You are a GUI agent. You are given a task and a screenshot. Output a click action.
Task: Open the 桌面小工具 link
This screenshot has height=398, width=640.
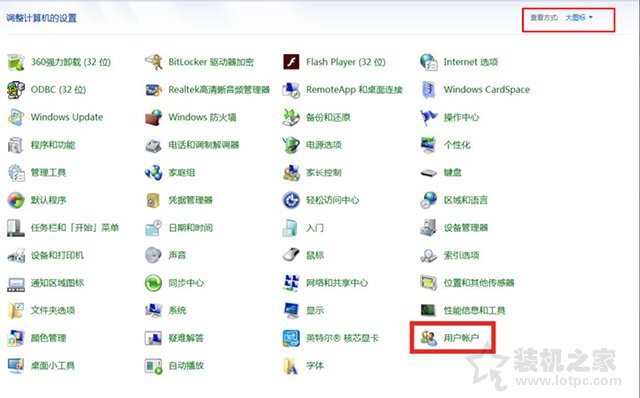coord(53,366)
